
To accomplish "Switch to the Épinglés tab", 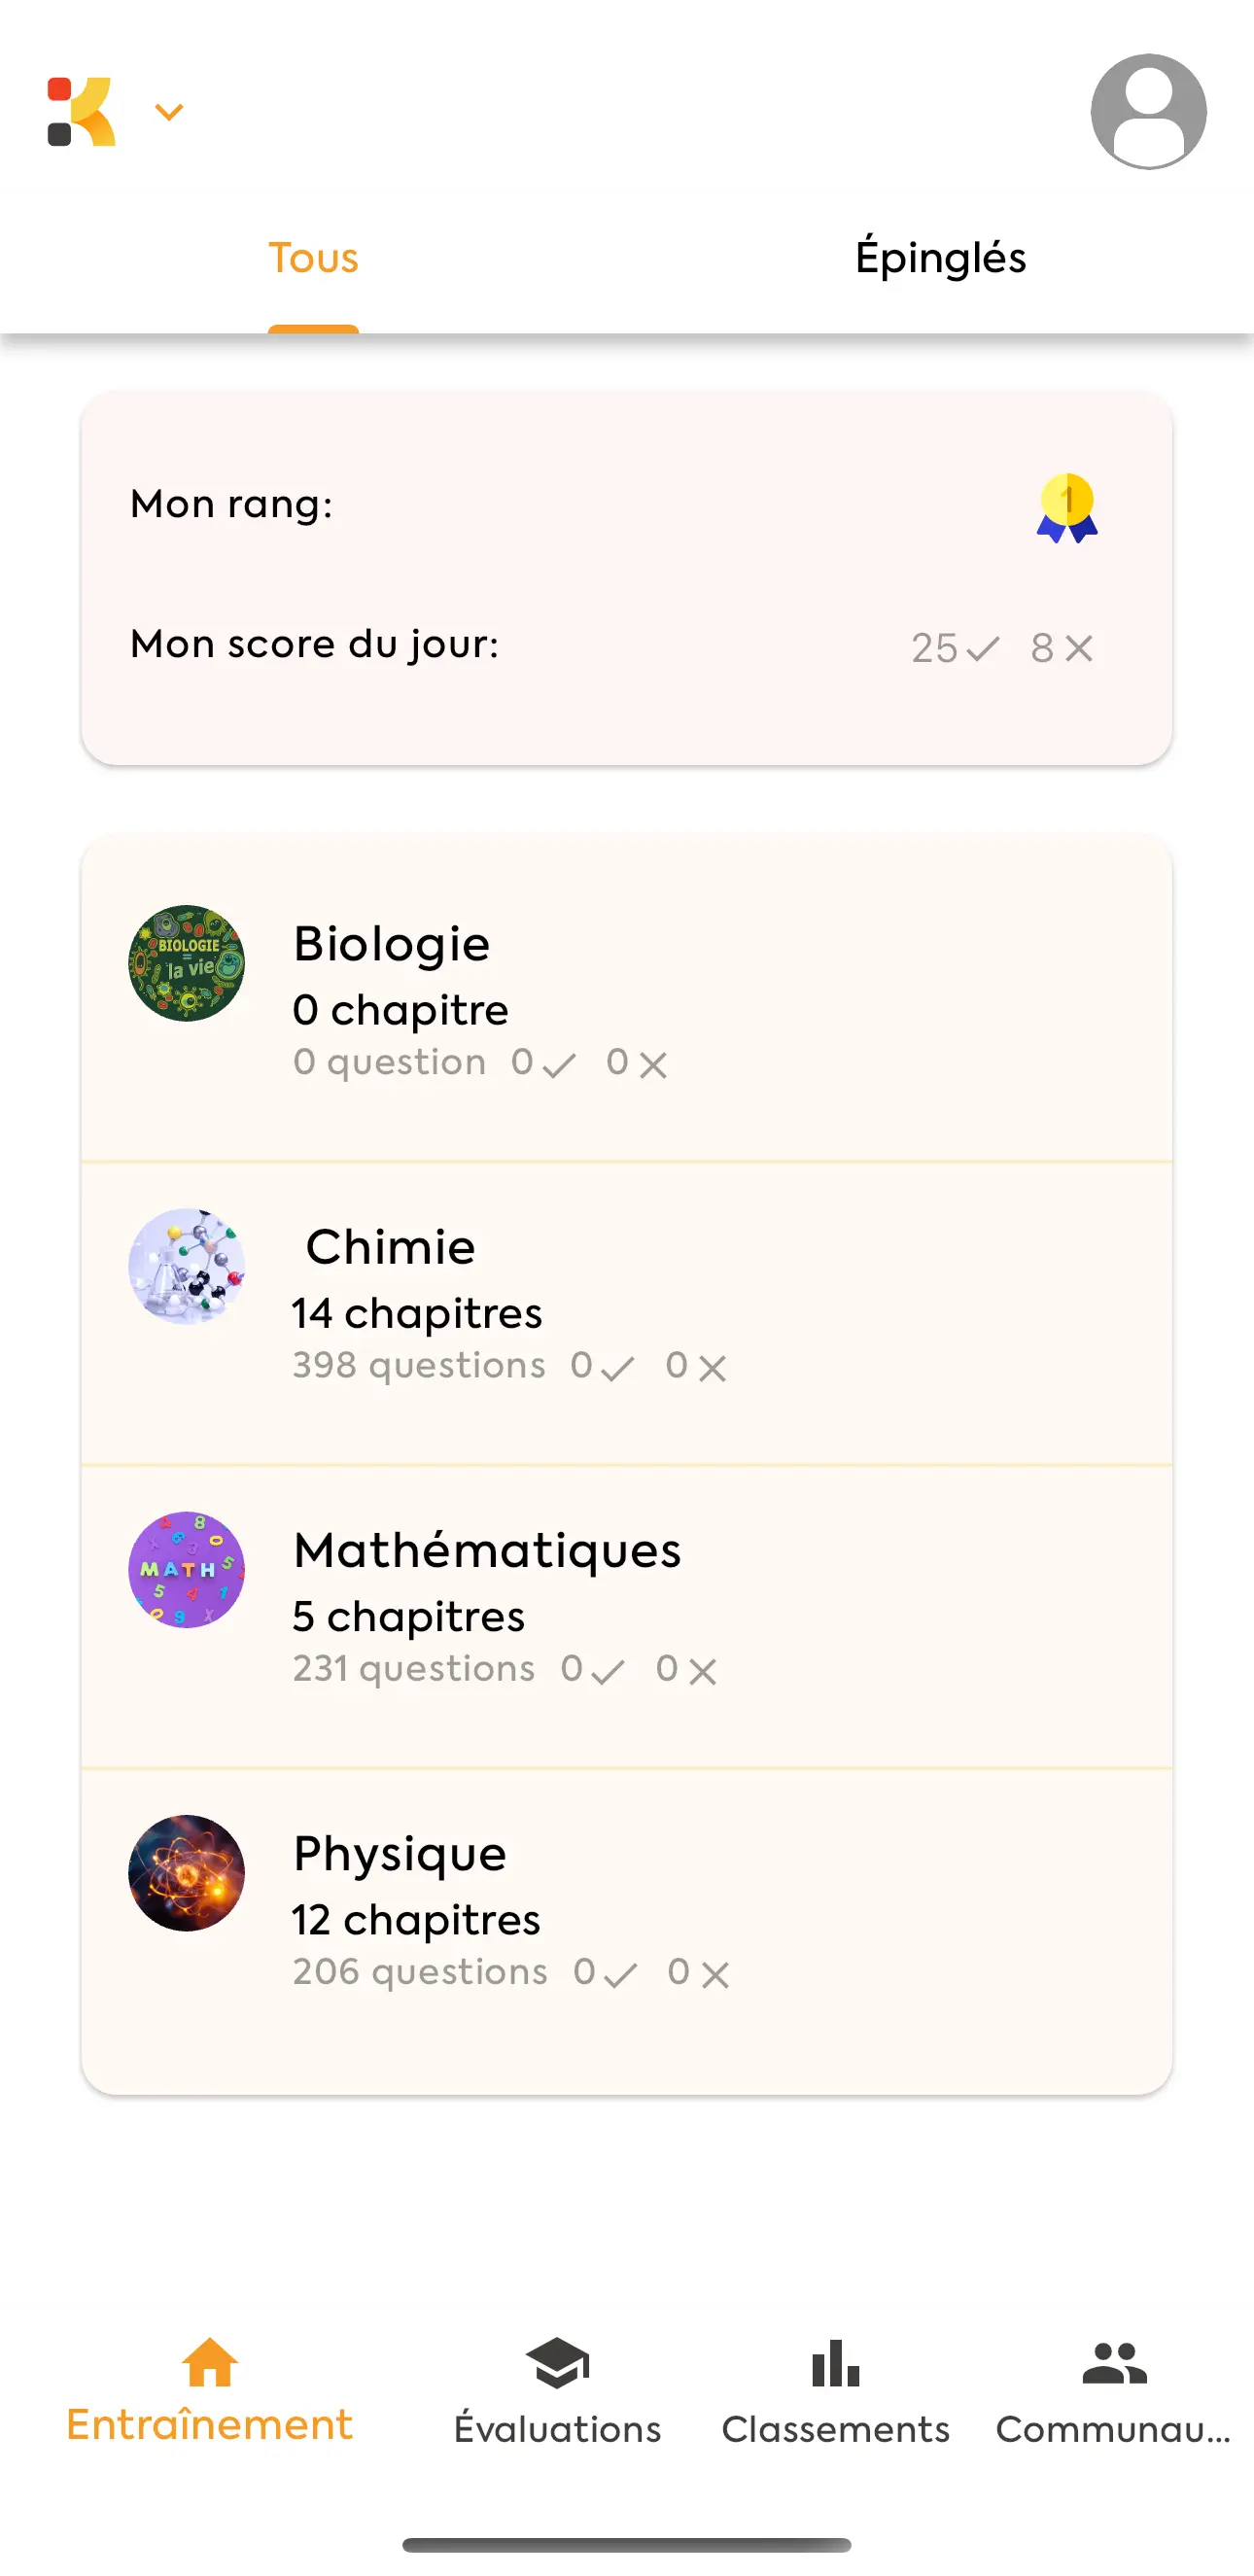I will [x=940, y=258].
